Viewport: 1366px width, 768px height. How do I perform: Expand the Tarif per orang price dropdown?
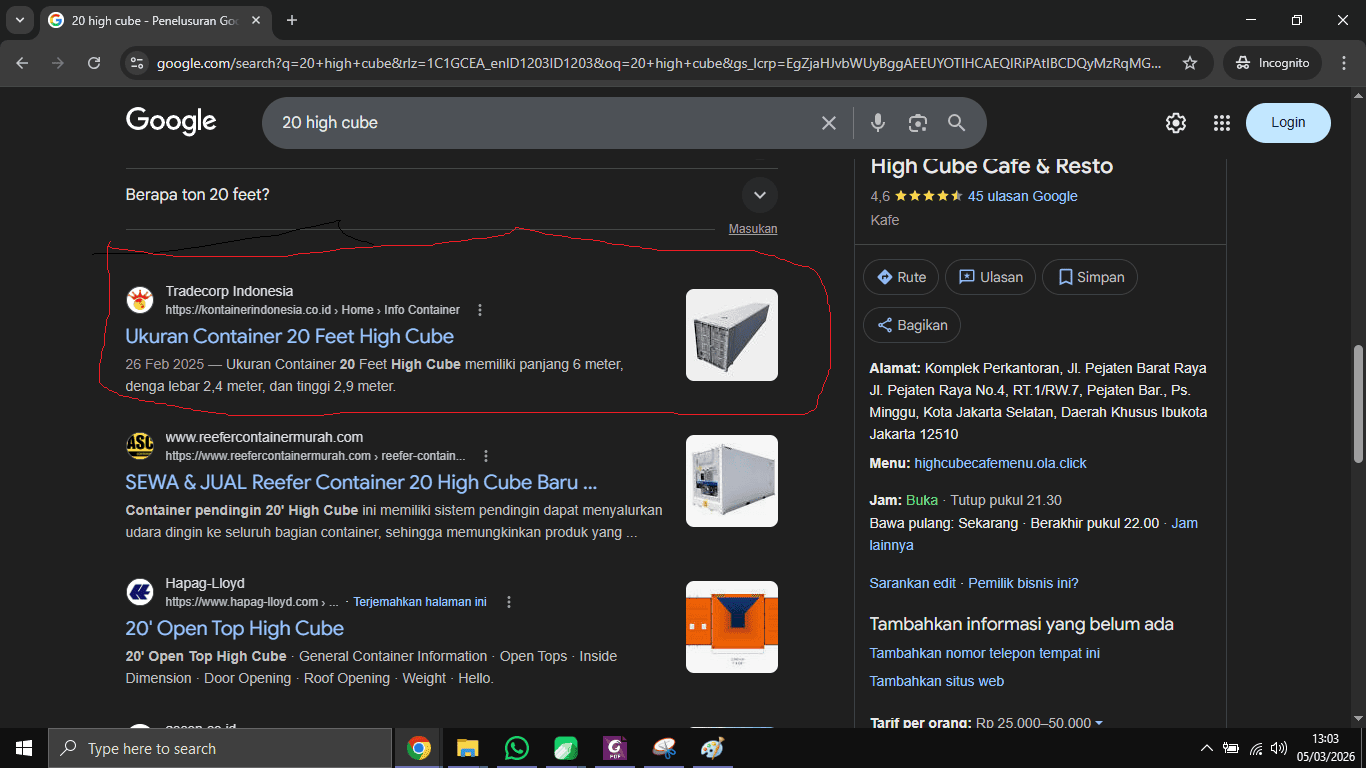coord(1099,723)
